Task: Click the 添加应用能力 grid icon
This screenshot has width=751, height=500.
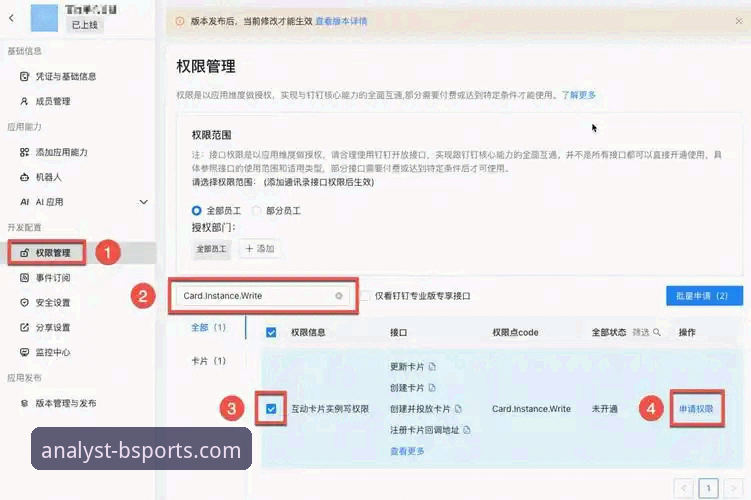Action: 24,152
